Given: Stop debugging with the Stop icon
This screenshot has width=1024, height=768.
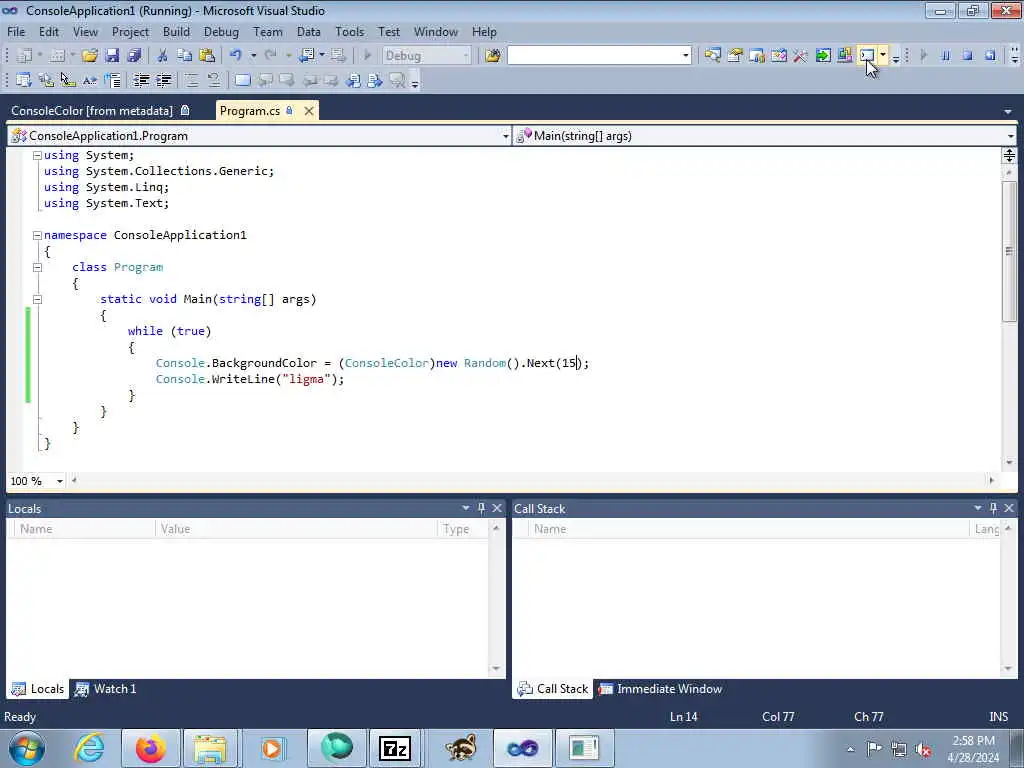Looking at the screenshot, I should [967, 56].
